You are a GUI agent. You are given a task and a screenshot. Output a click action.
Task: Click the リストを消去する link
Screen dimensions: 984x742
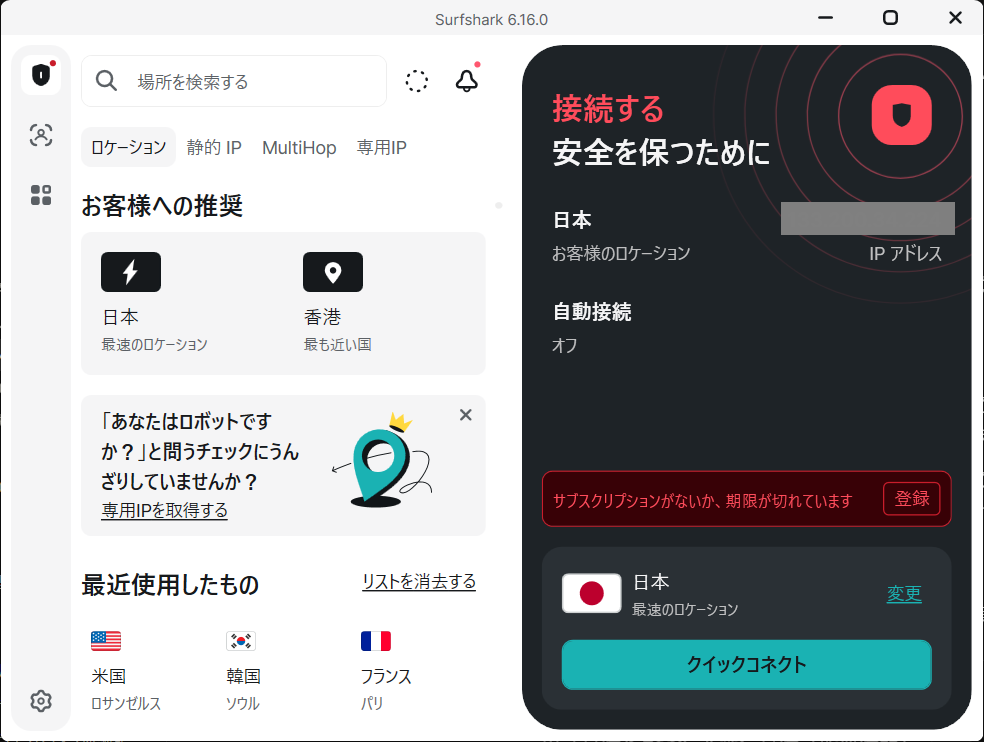click(419, 582)
